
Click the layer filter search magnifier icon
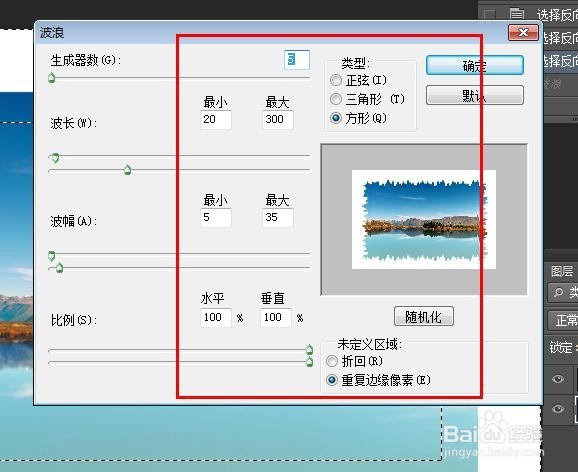click(x=558, y=292)
